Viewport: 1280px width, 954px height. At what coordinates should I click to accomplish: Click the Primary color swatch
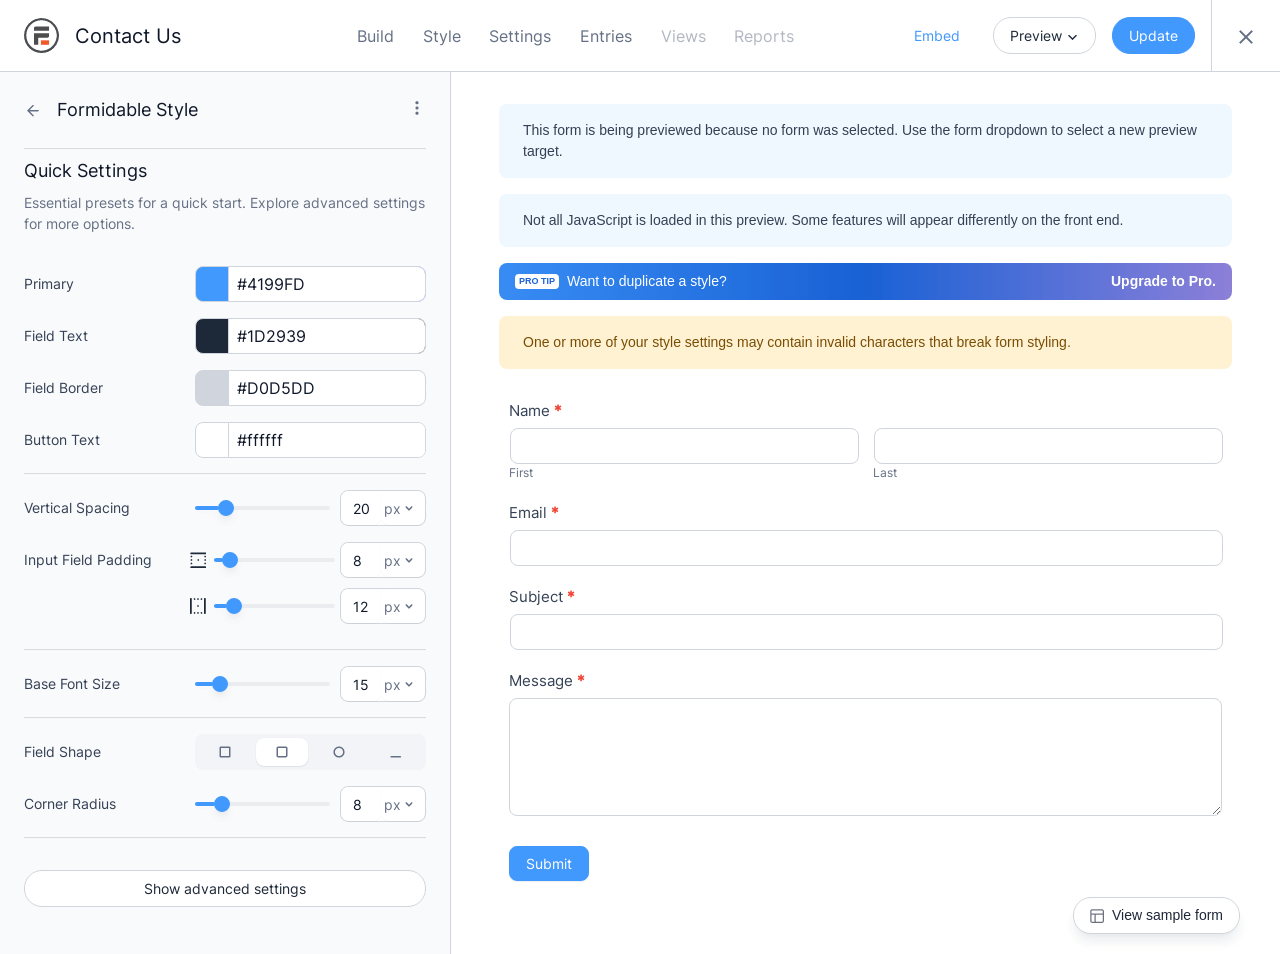click(212, 284)
